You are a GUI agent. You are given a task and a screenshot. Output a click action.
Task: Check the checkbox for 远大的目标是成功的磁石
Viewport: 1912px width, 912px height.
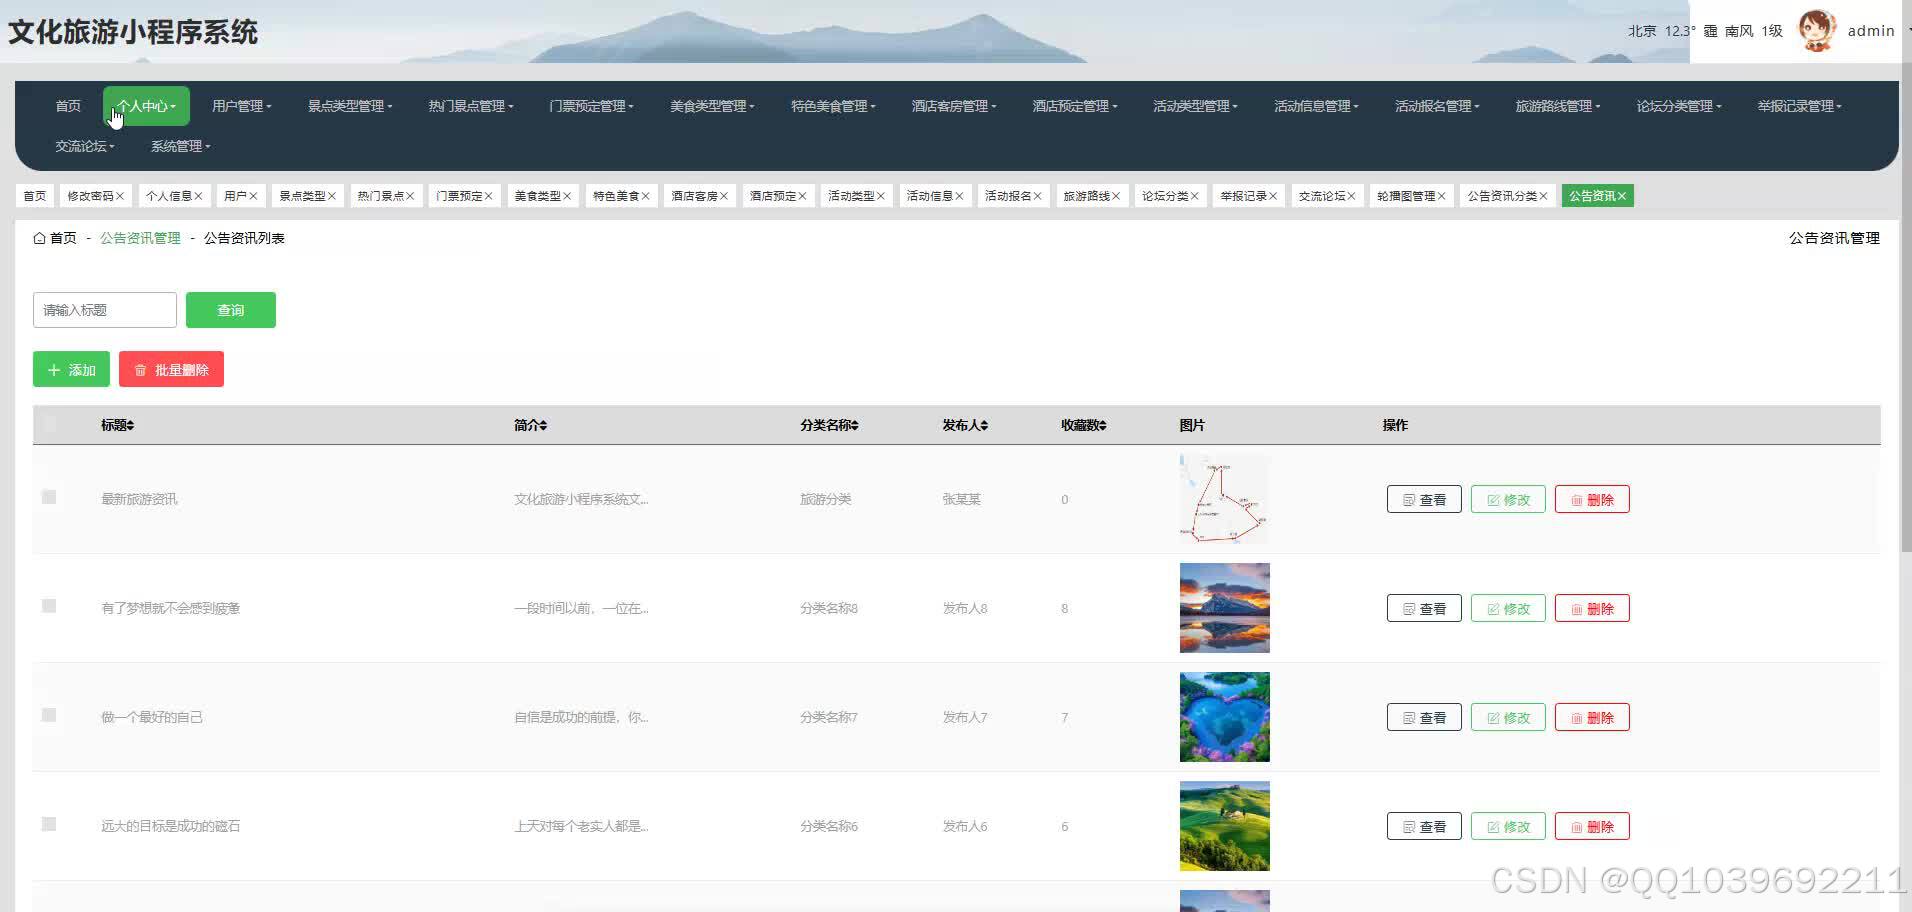(49, 824)
